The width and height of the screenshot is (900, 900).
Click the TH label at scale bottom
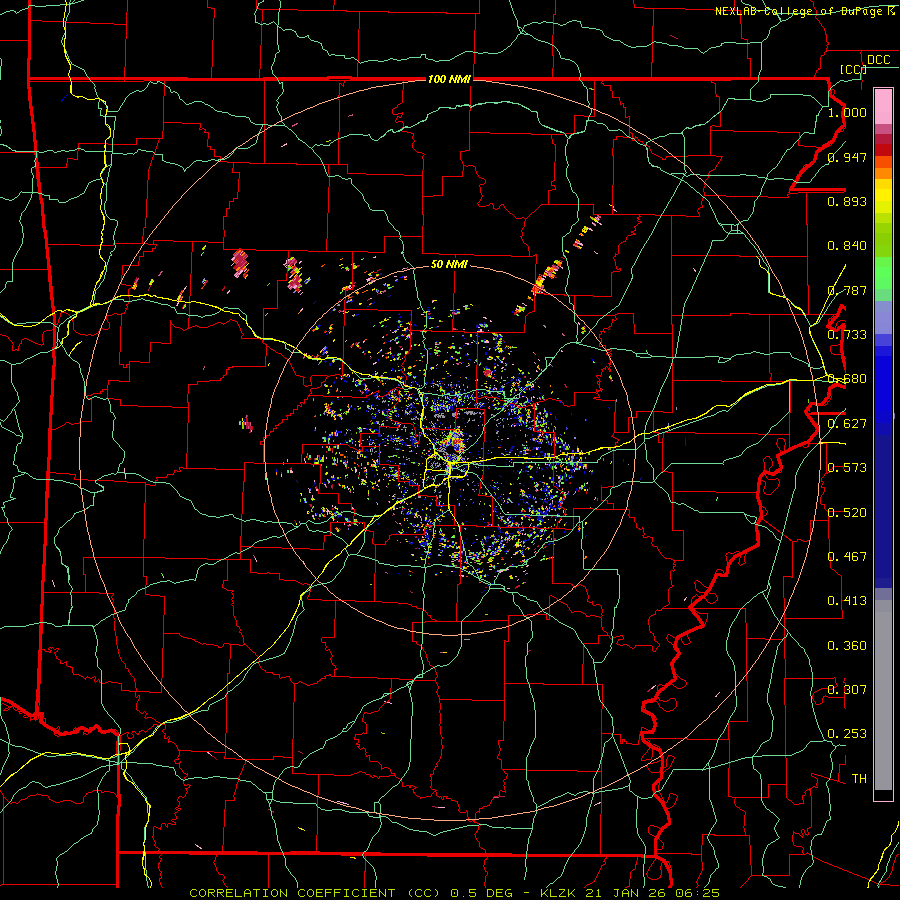click(859, 779)
